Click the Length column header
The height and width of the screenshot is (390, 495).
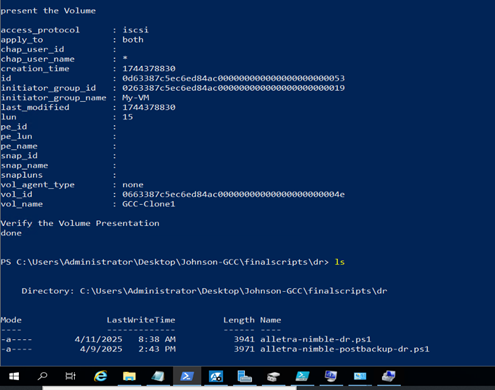pyautogui.click(x=239, y=320)
